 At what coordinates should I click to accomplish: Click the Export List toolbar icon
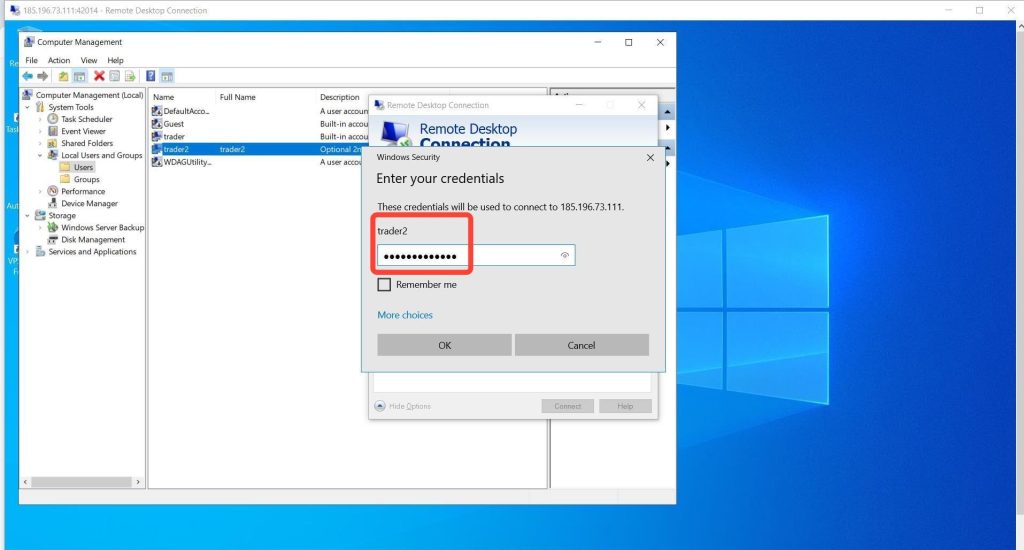tap(130, 76)
